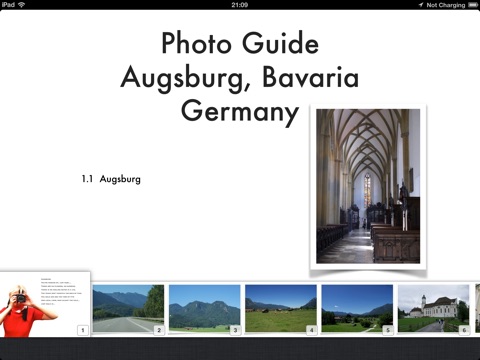Screen dimensions: 480x360
Task: Tap the page number 4 badge
Action: click(x=312, y=330)
